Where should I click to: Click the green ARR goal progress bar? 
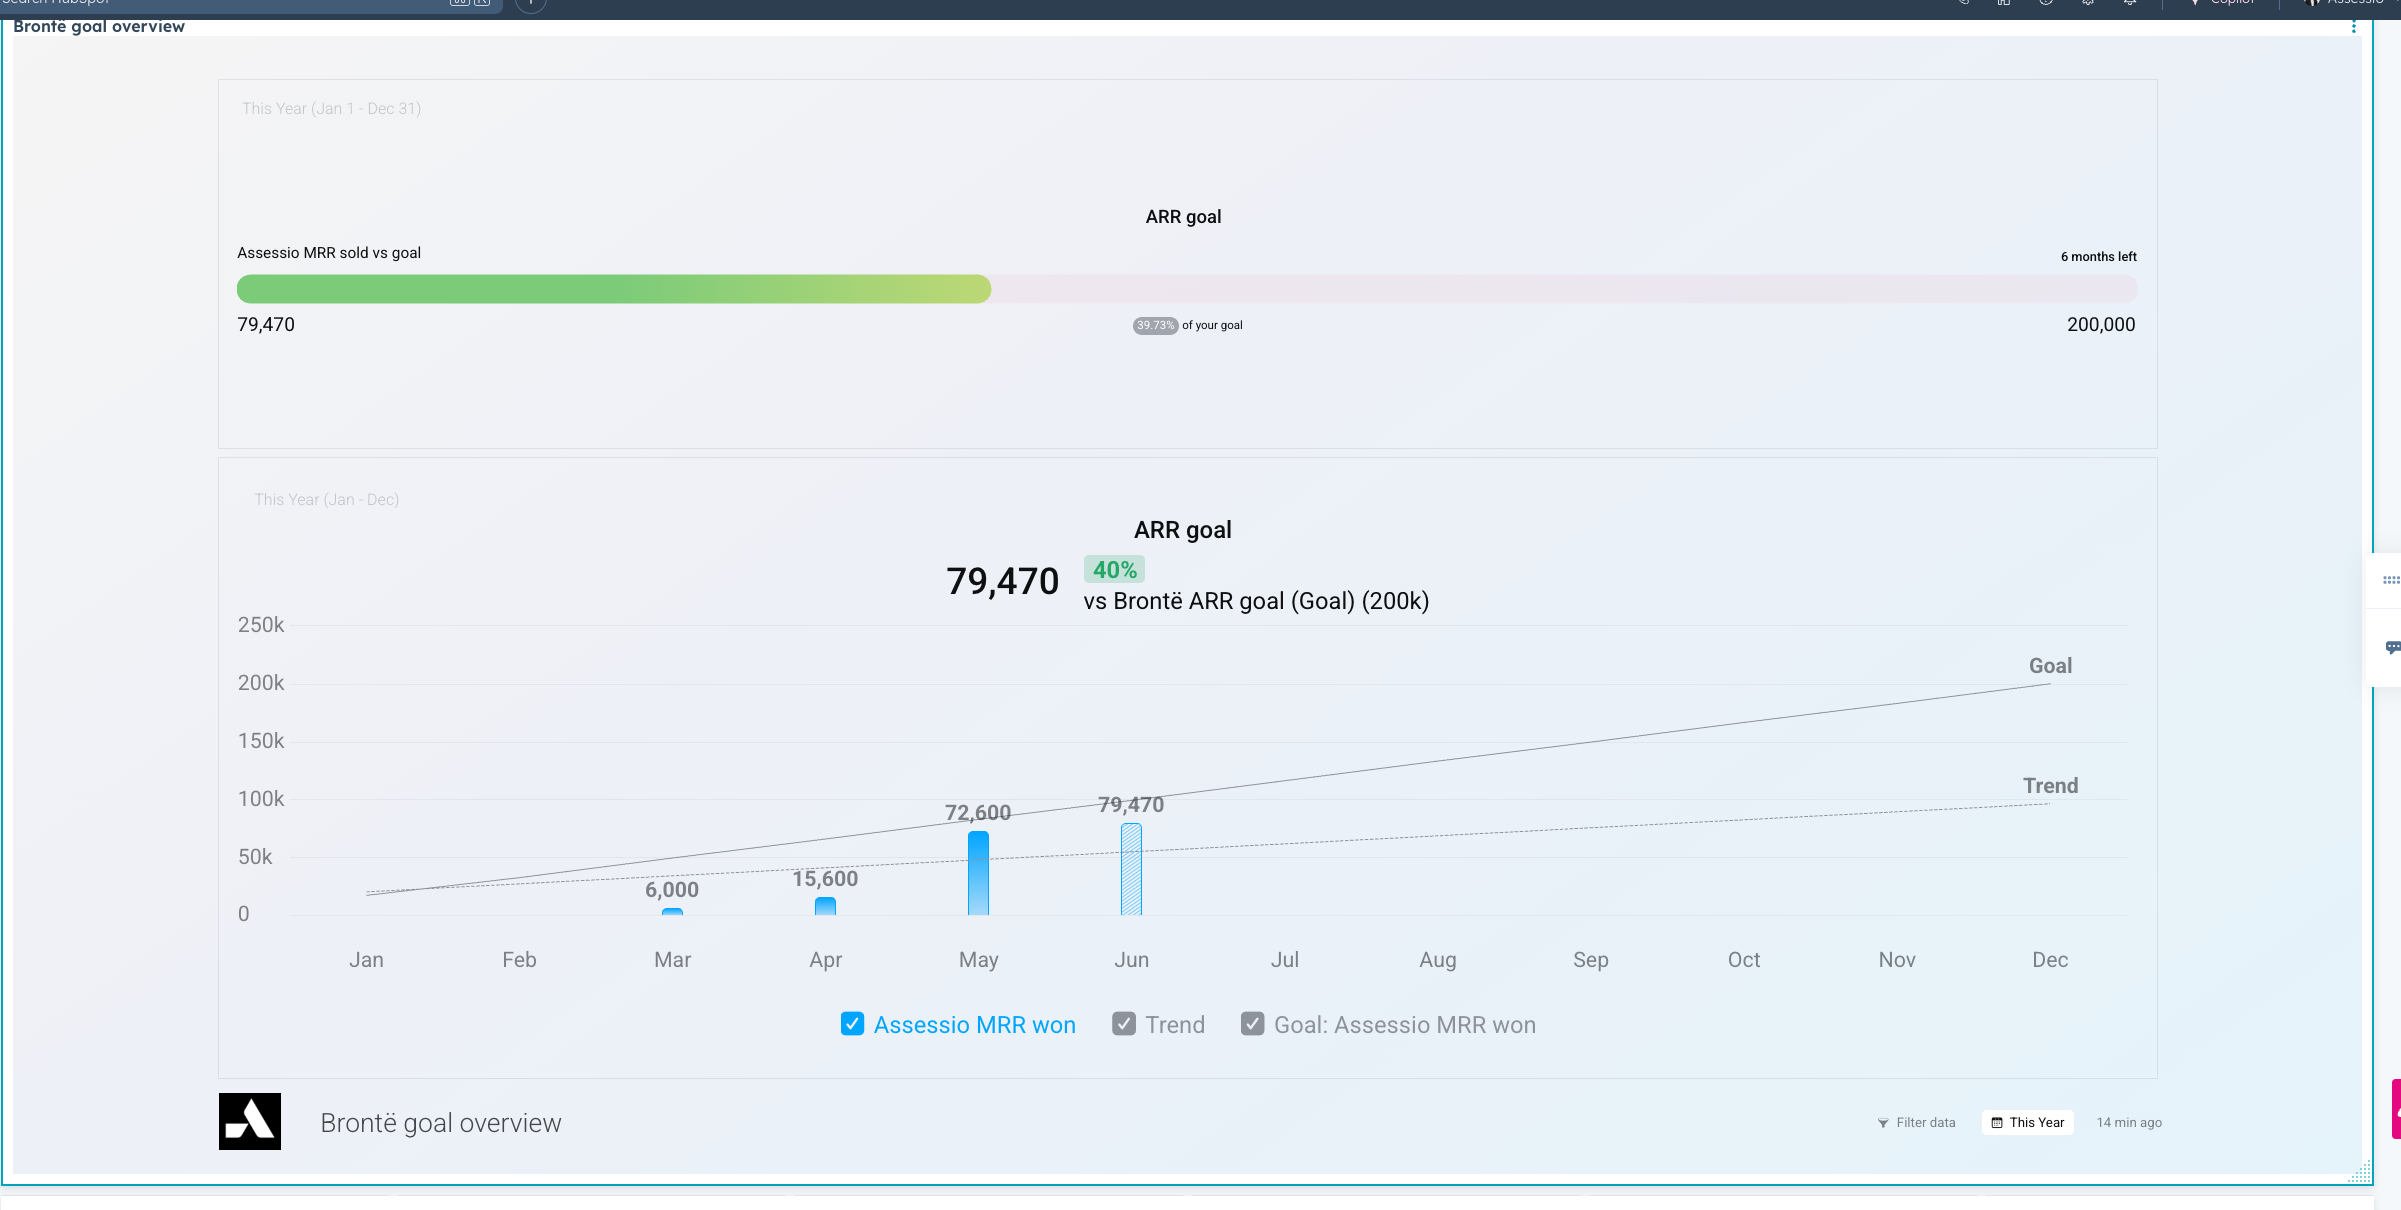(x=613, y=289)
